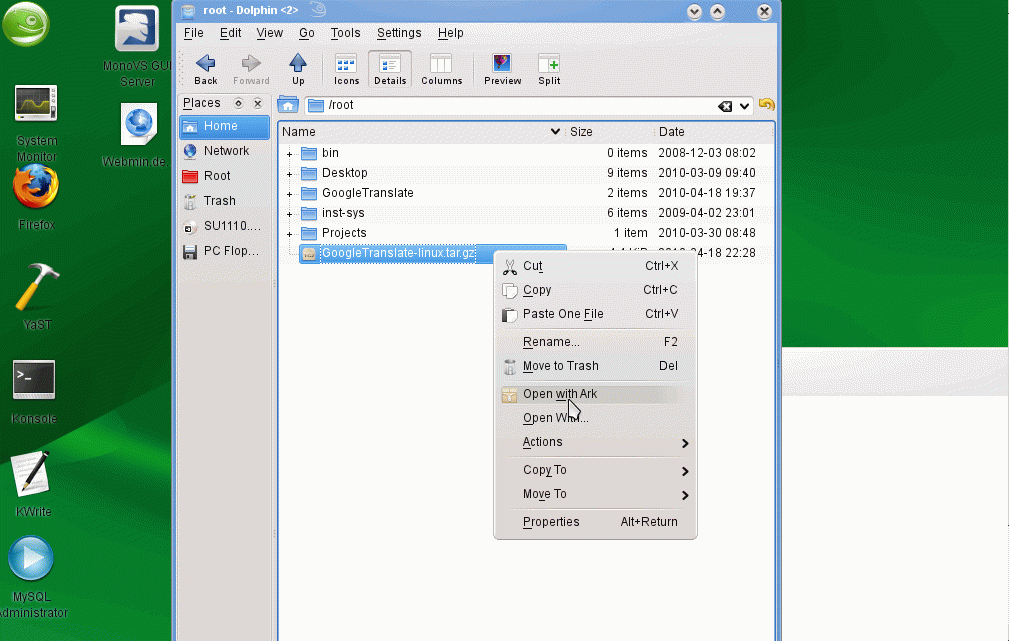This screenshot has width=1009, height=641.
Task: Open MonoVS GUI Server icon
Action: coord(137,47)
